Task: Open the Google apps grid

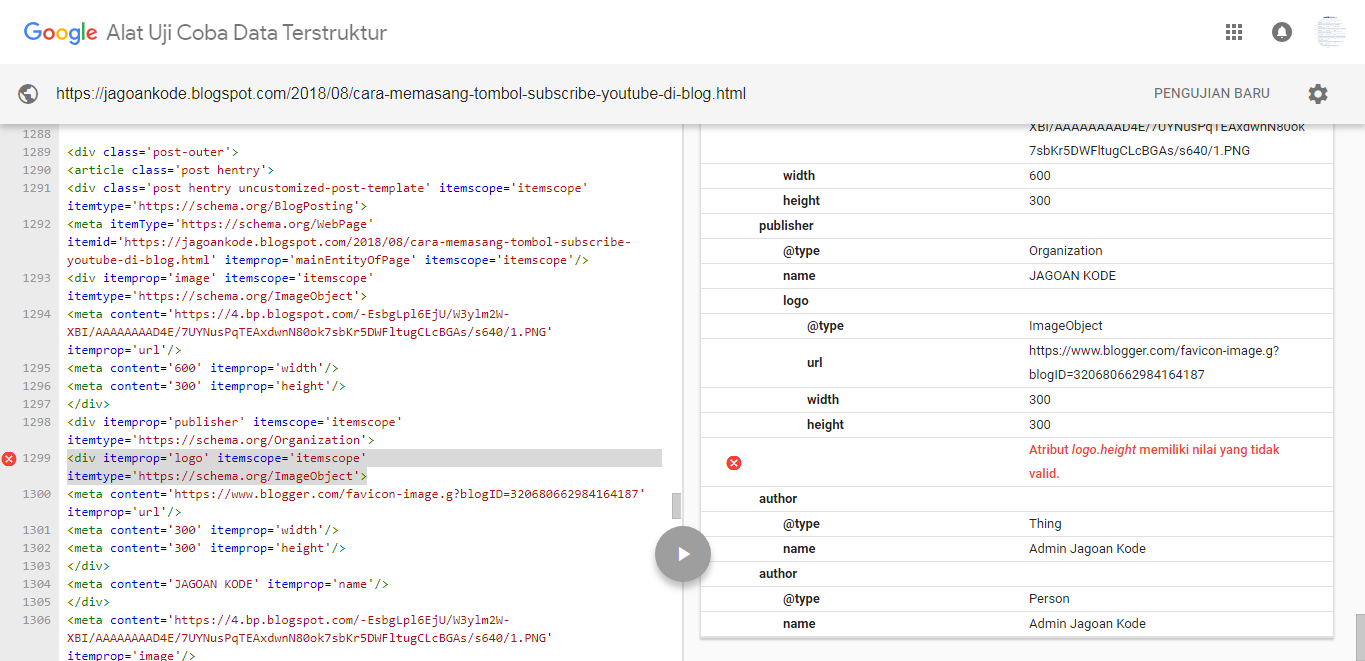Action: 1234,32
